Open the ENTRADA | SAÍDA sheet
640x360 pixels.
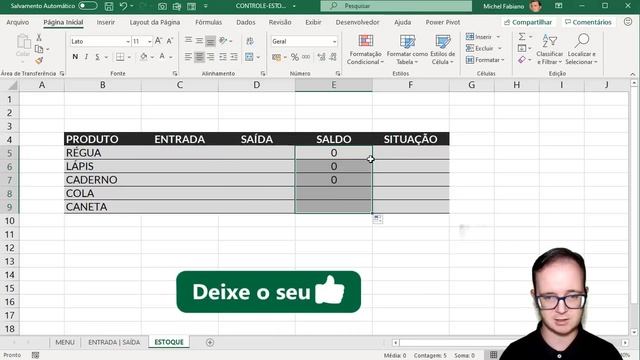click(114, 342)
